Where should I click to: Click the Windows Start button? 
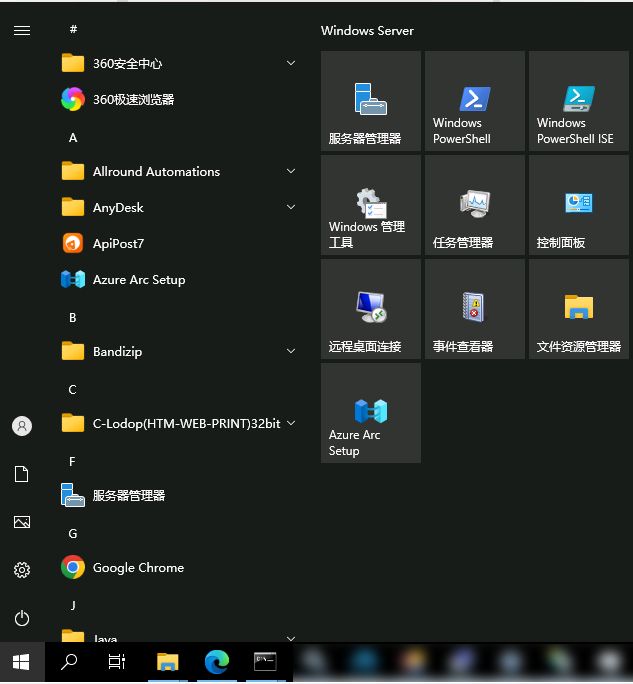21,662
